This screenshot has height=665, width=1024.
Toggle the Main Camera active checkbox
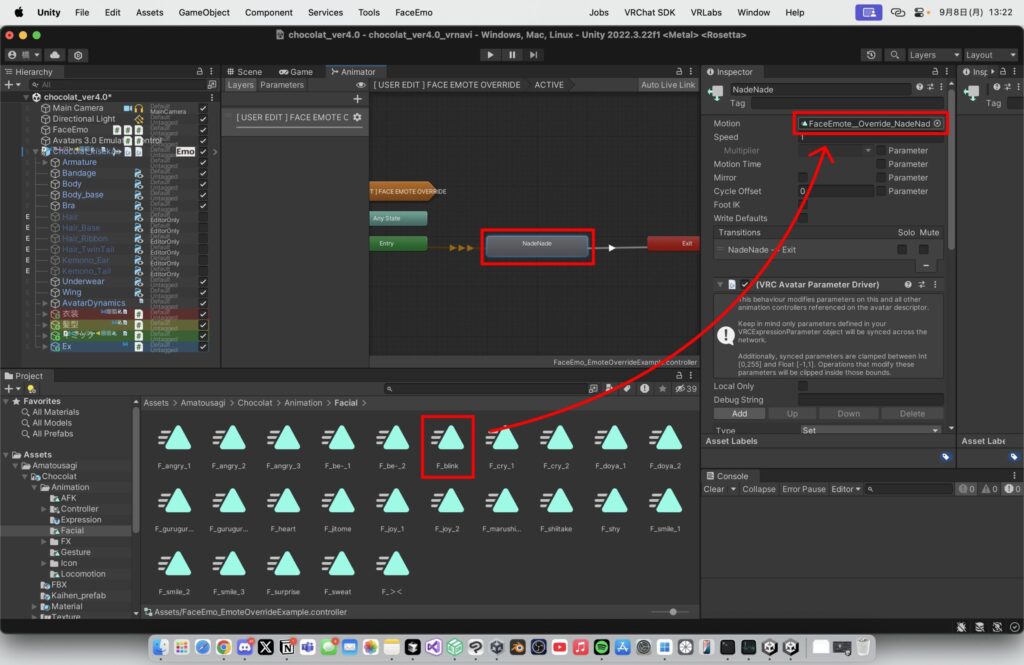203,108
